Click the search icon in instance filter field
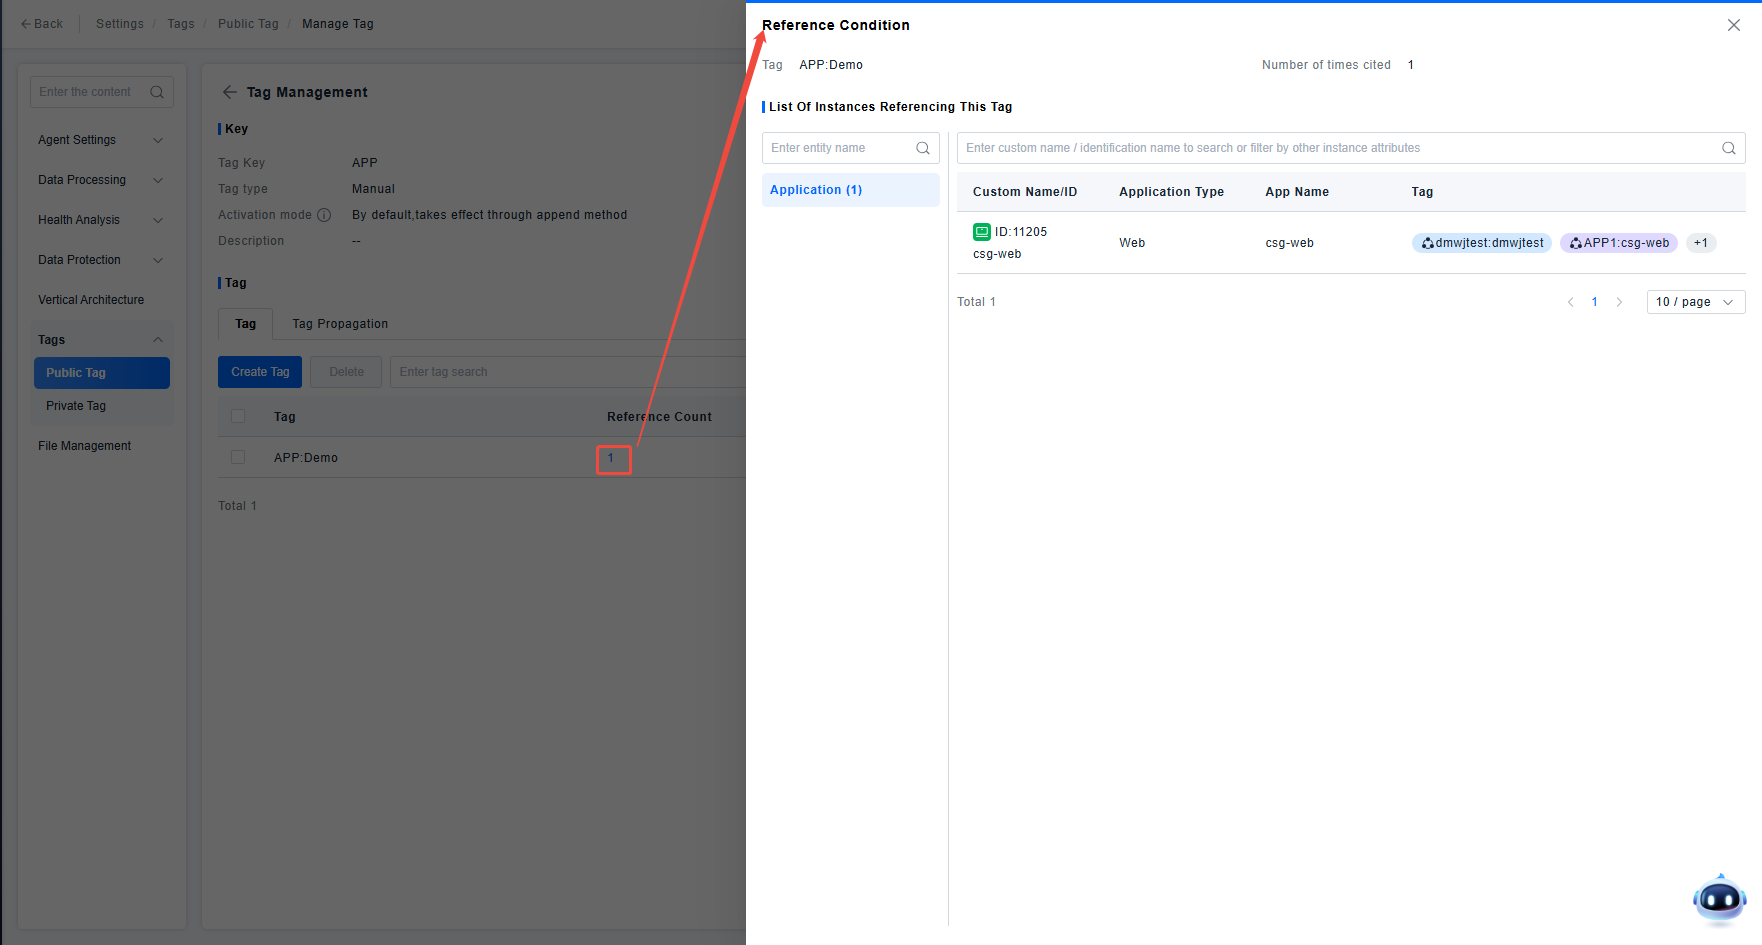This screenshot has width=1762, height=945. 1728,148
